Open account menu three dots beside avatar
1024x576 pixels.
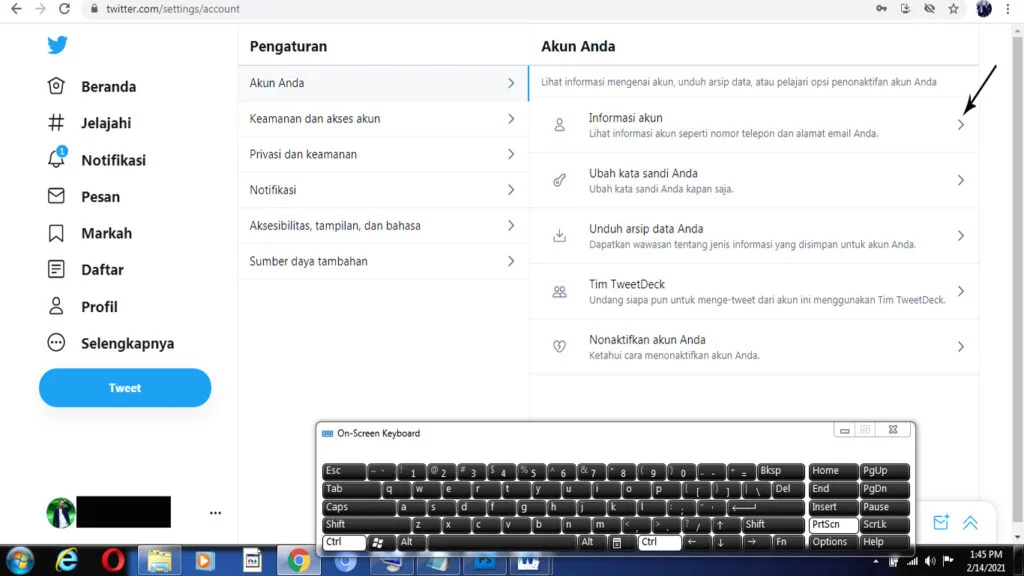[216, 513]
